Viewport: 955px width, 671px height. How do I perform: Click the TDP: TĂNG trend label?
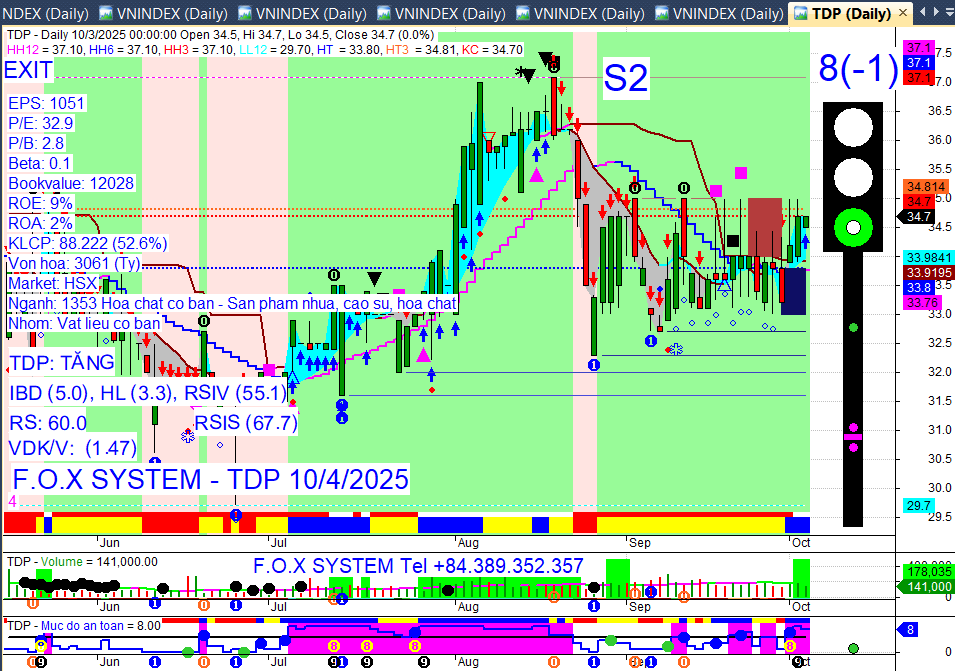click(x=62, y=363)
